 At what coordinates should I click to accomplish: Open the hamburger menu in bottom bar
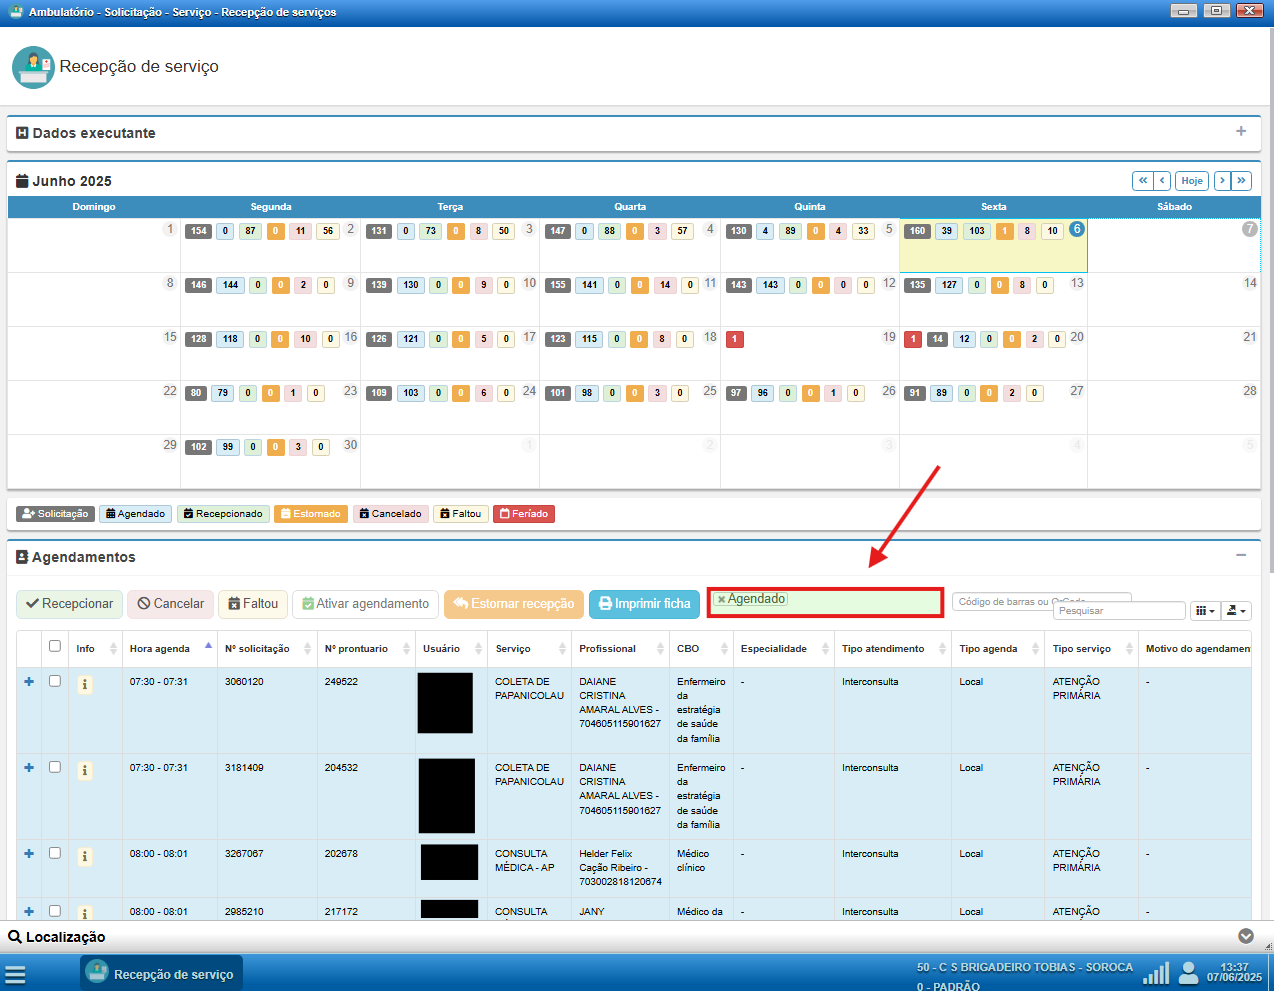[15, 974]
